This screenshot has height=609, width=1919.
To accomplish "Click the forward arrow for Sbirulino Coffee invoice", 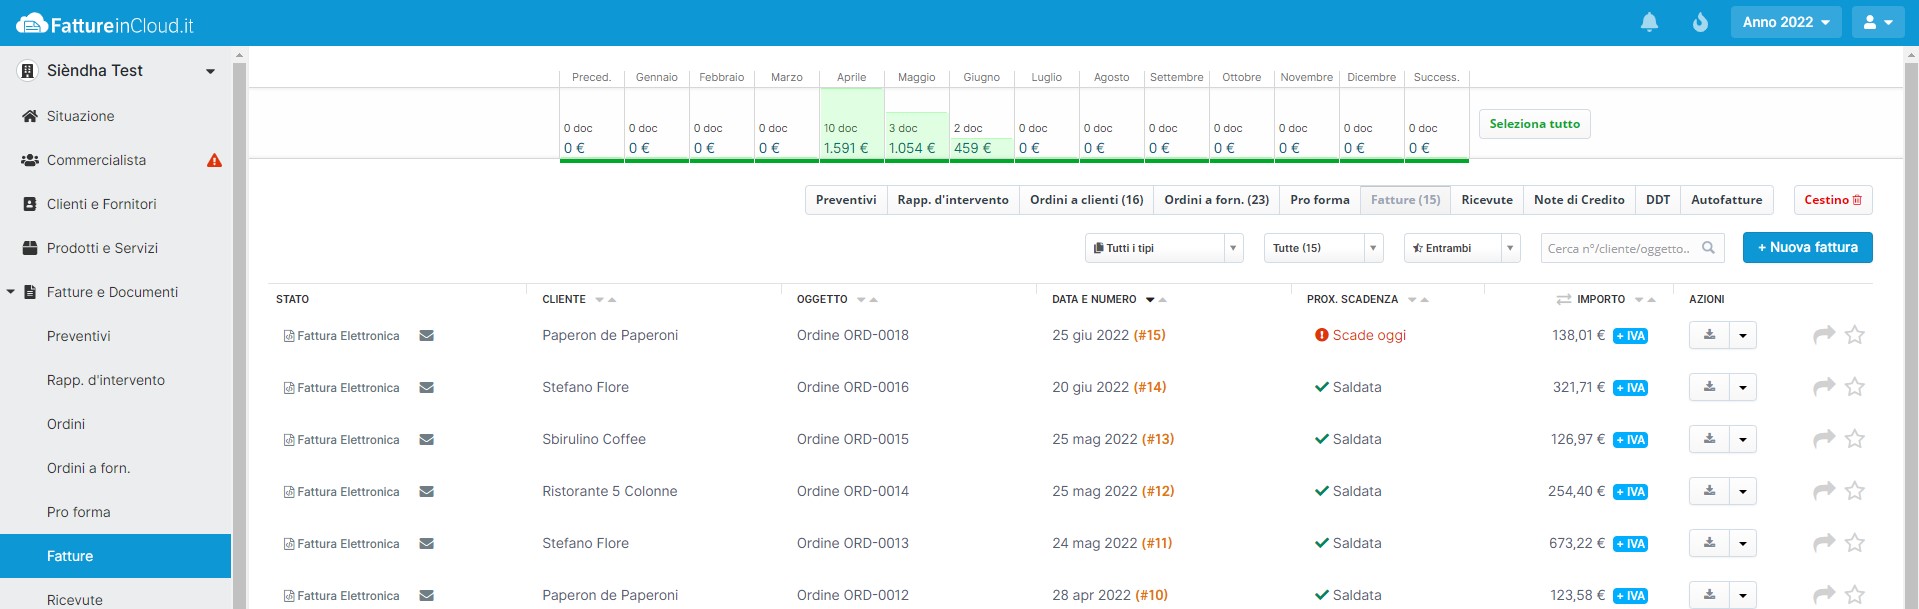I will tap(1824, 439).
